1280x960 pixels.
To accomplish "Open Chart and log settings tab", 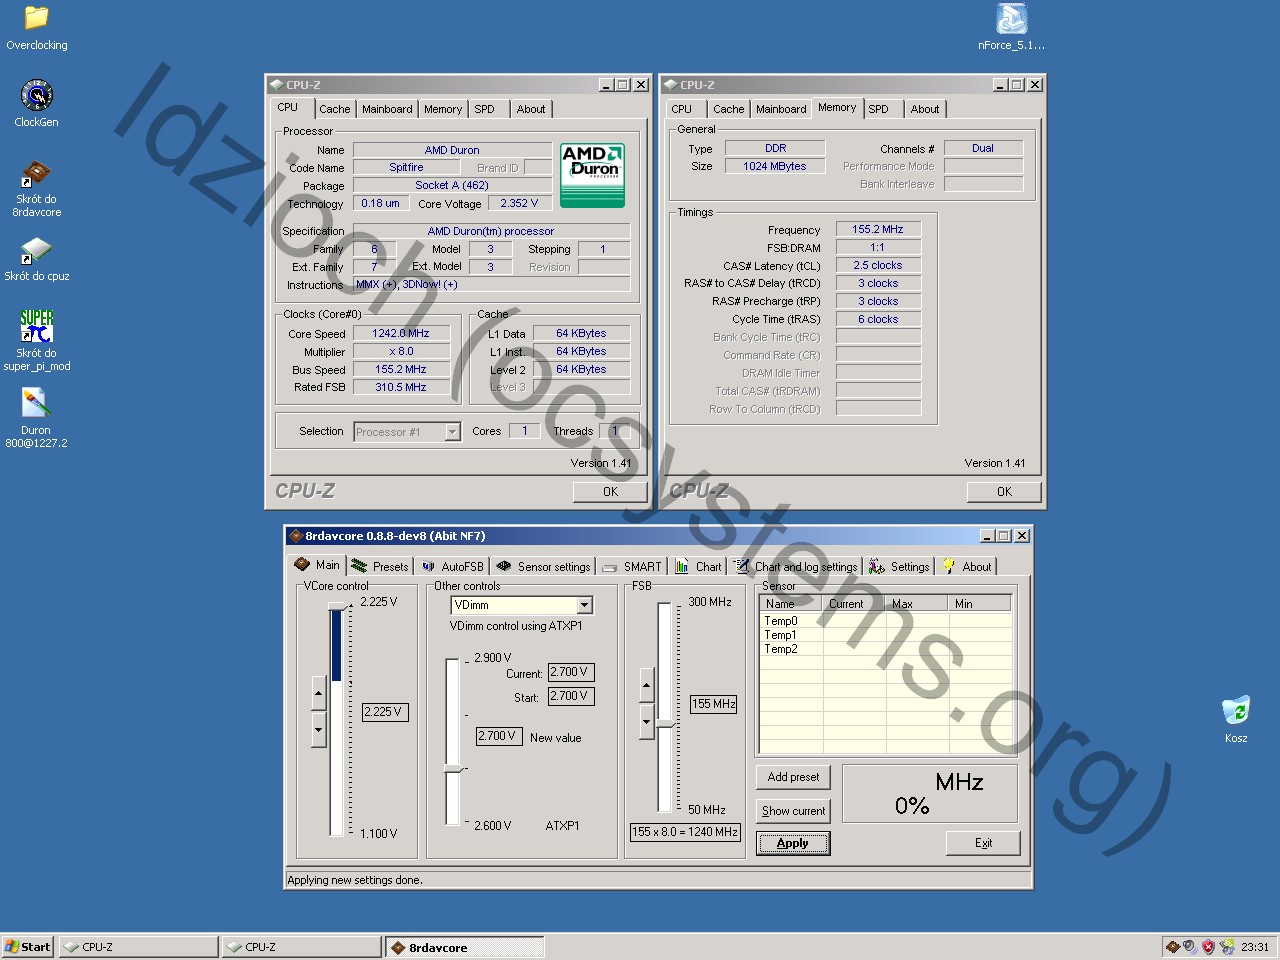I will pyautogui.click(x=796, y=566).
